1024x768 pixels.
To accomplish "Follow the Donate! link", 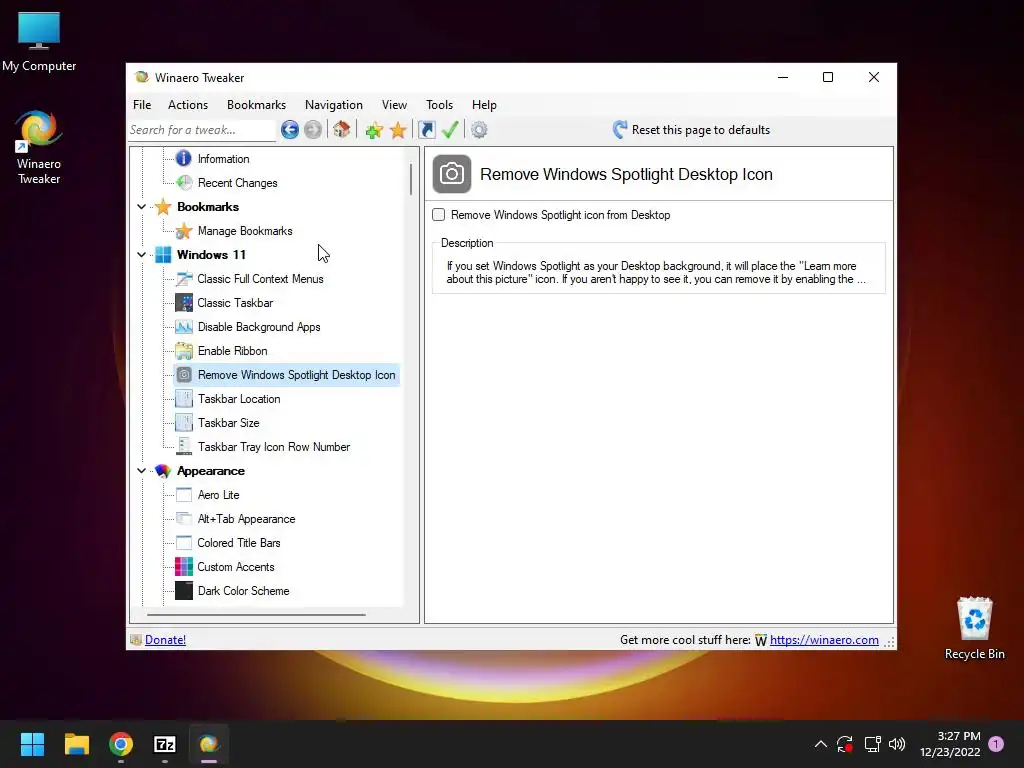I will [x=165, y=640].
